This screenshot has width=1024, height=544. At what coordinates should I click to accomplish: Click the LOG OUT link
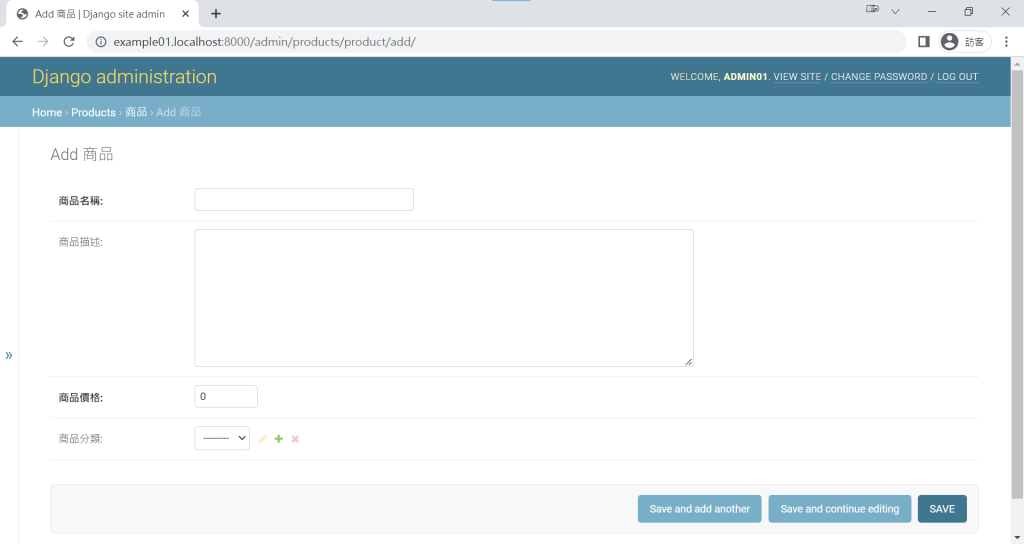(957, 77)
